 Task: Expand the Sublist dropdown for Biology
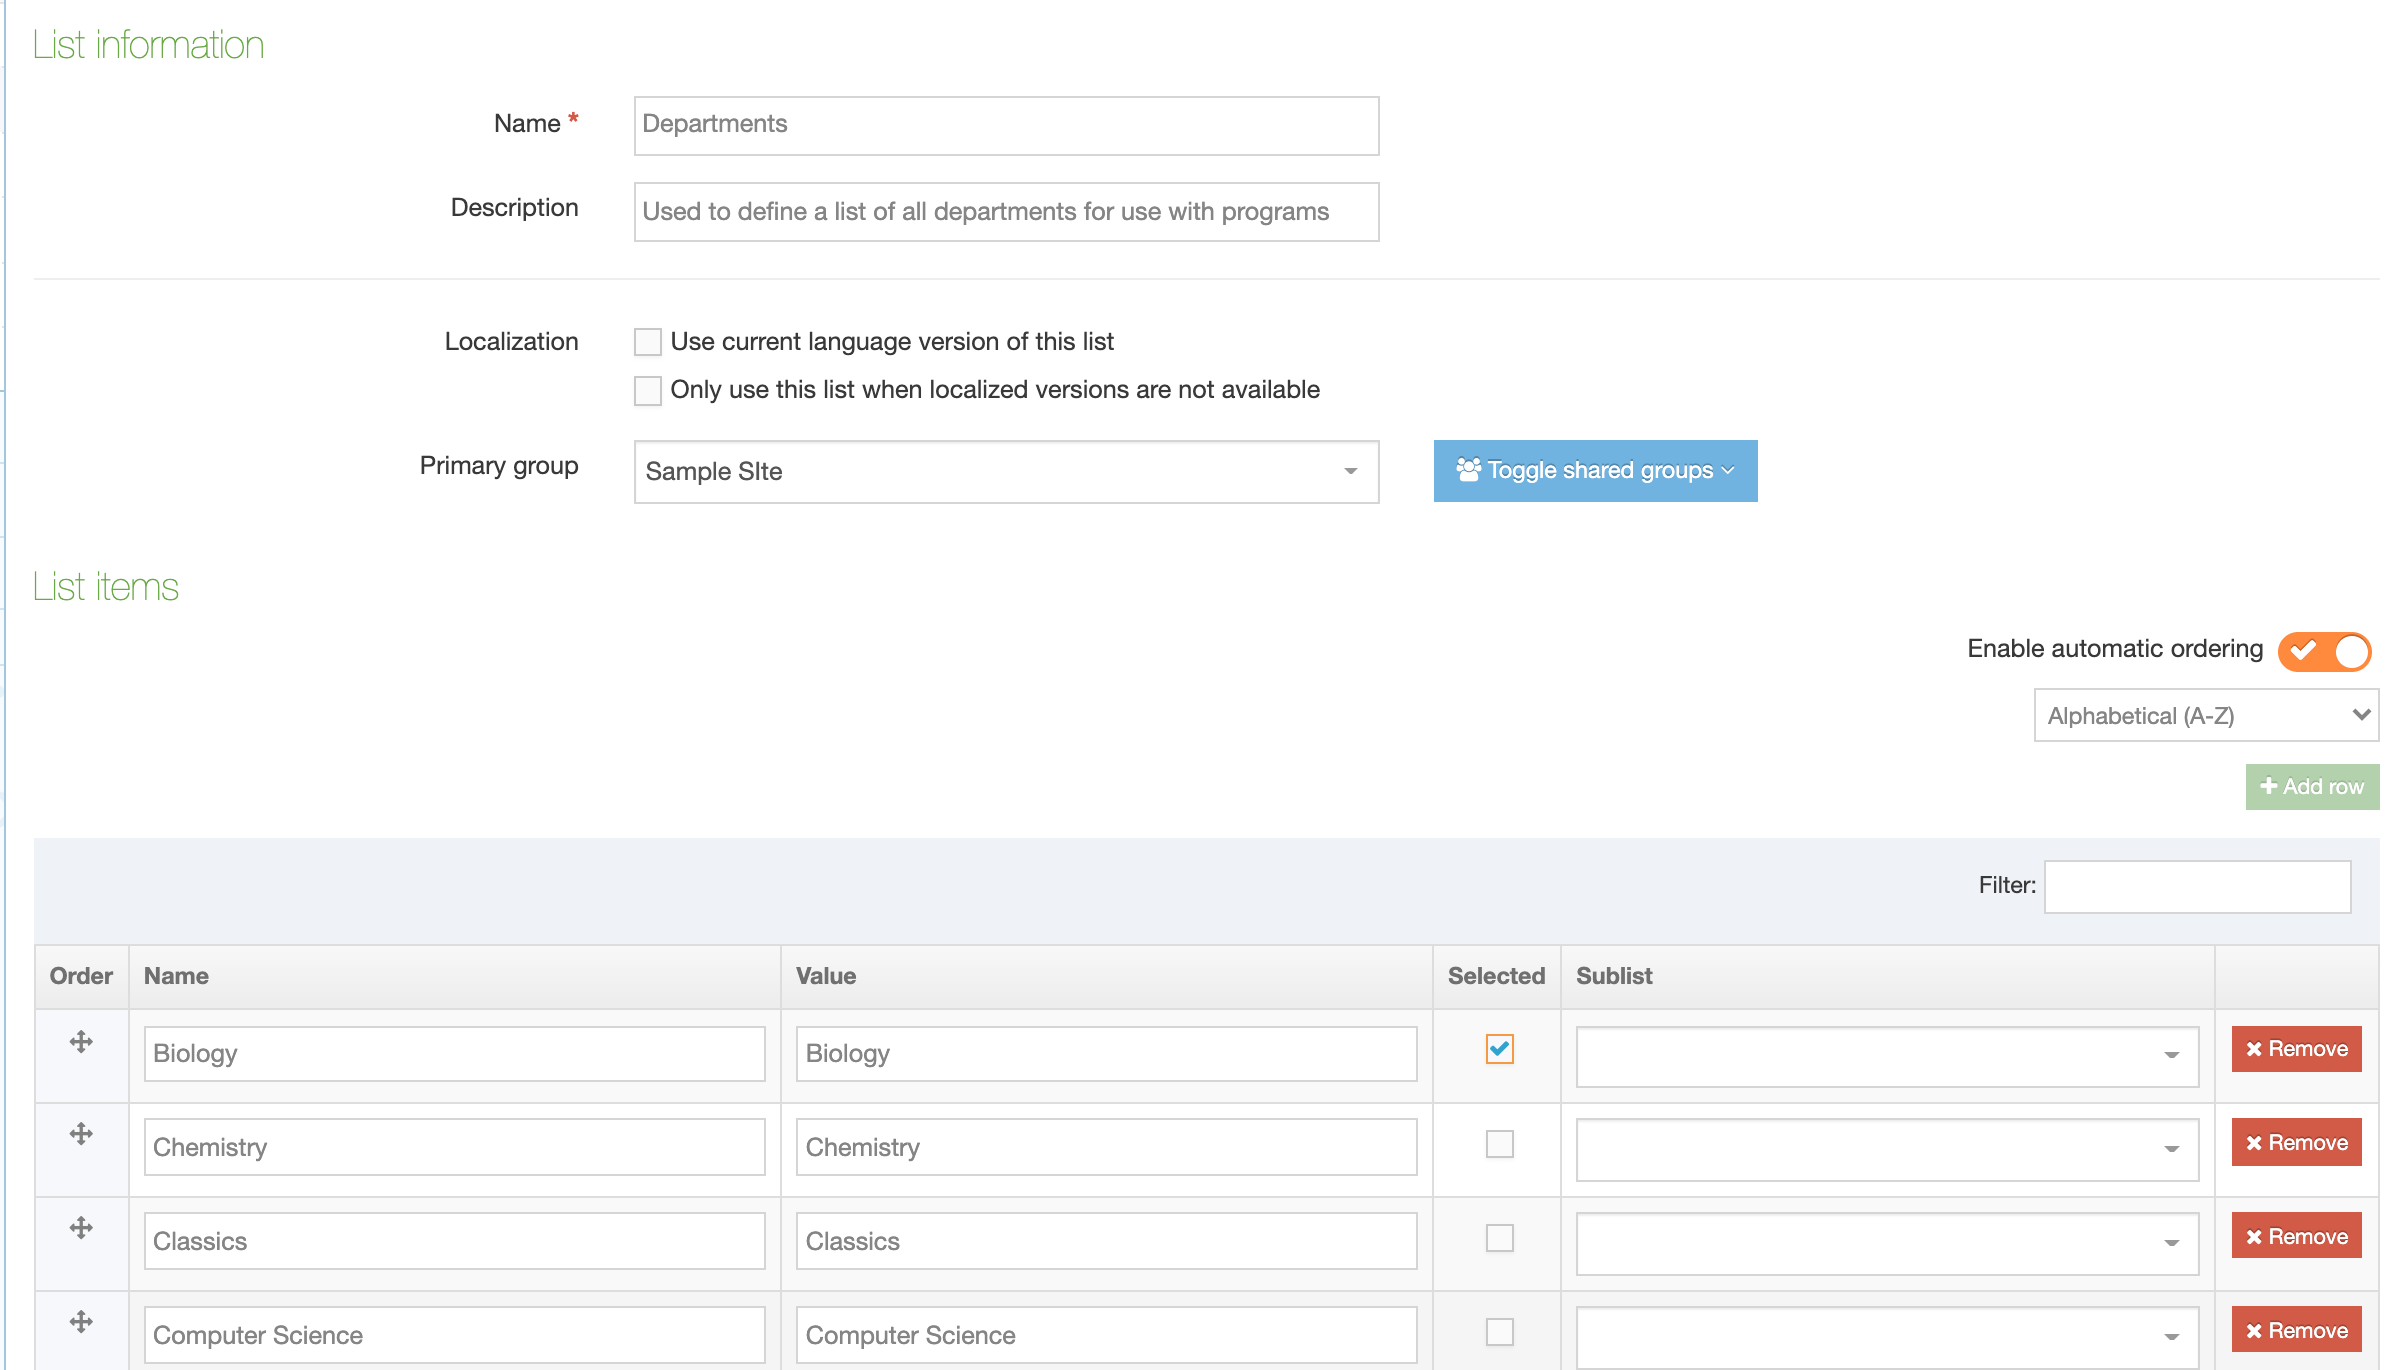pyautogui.click(x=1886, y=1056)
